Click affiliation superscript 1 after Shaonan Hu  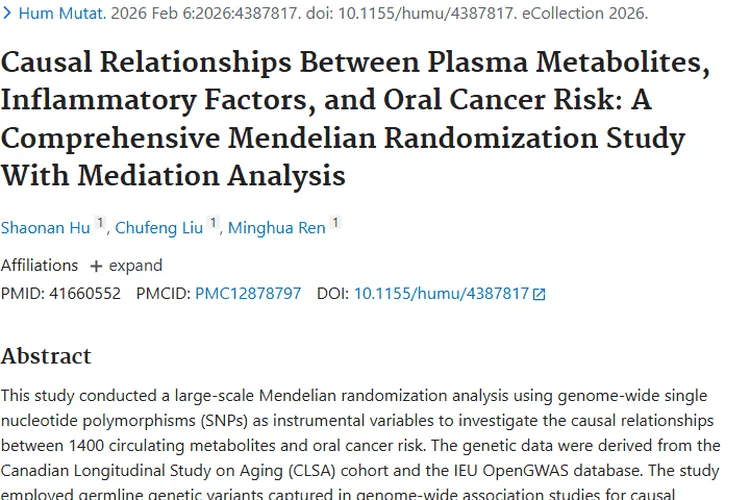pos(100,224)
